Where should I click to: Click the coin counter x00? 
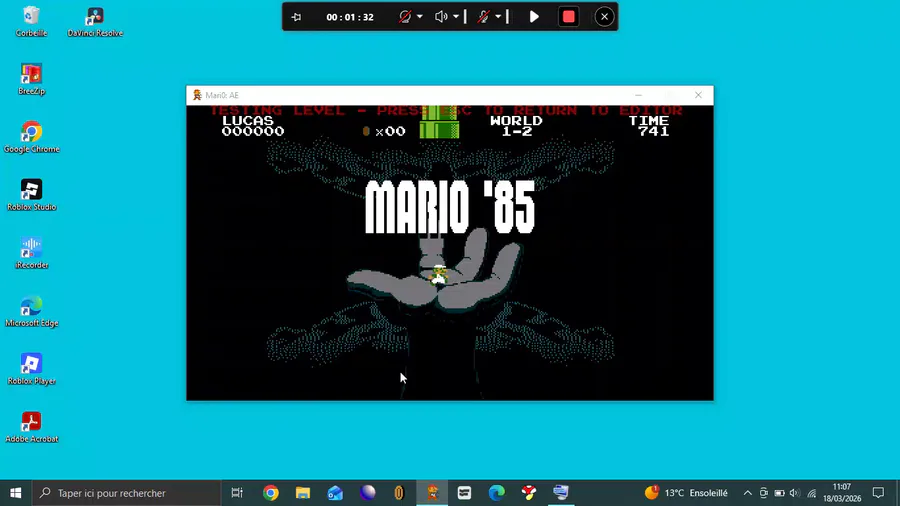click(x=384, y=131)
